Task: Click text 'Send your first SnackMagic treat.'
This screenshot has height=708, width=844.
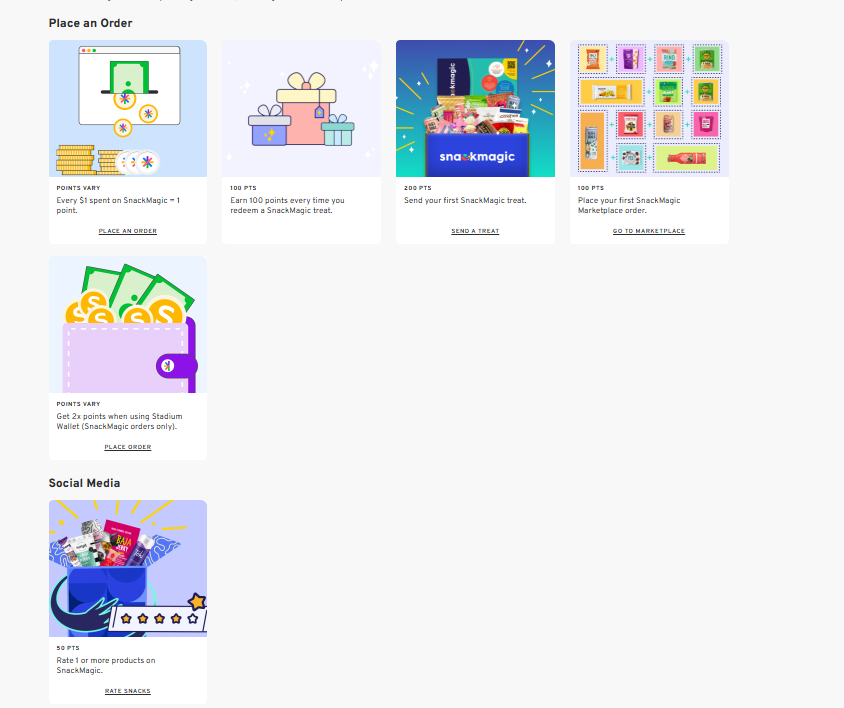Action: [x=465, y=200]
